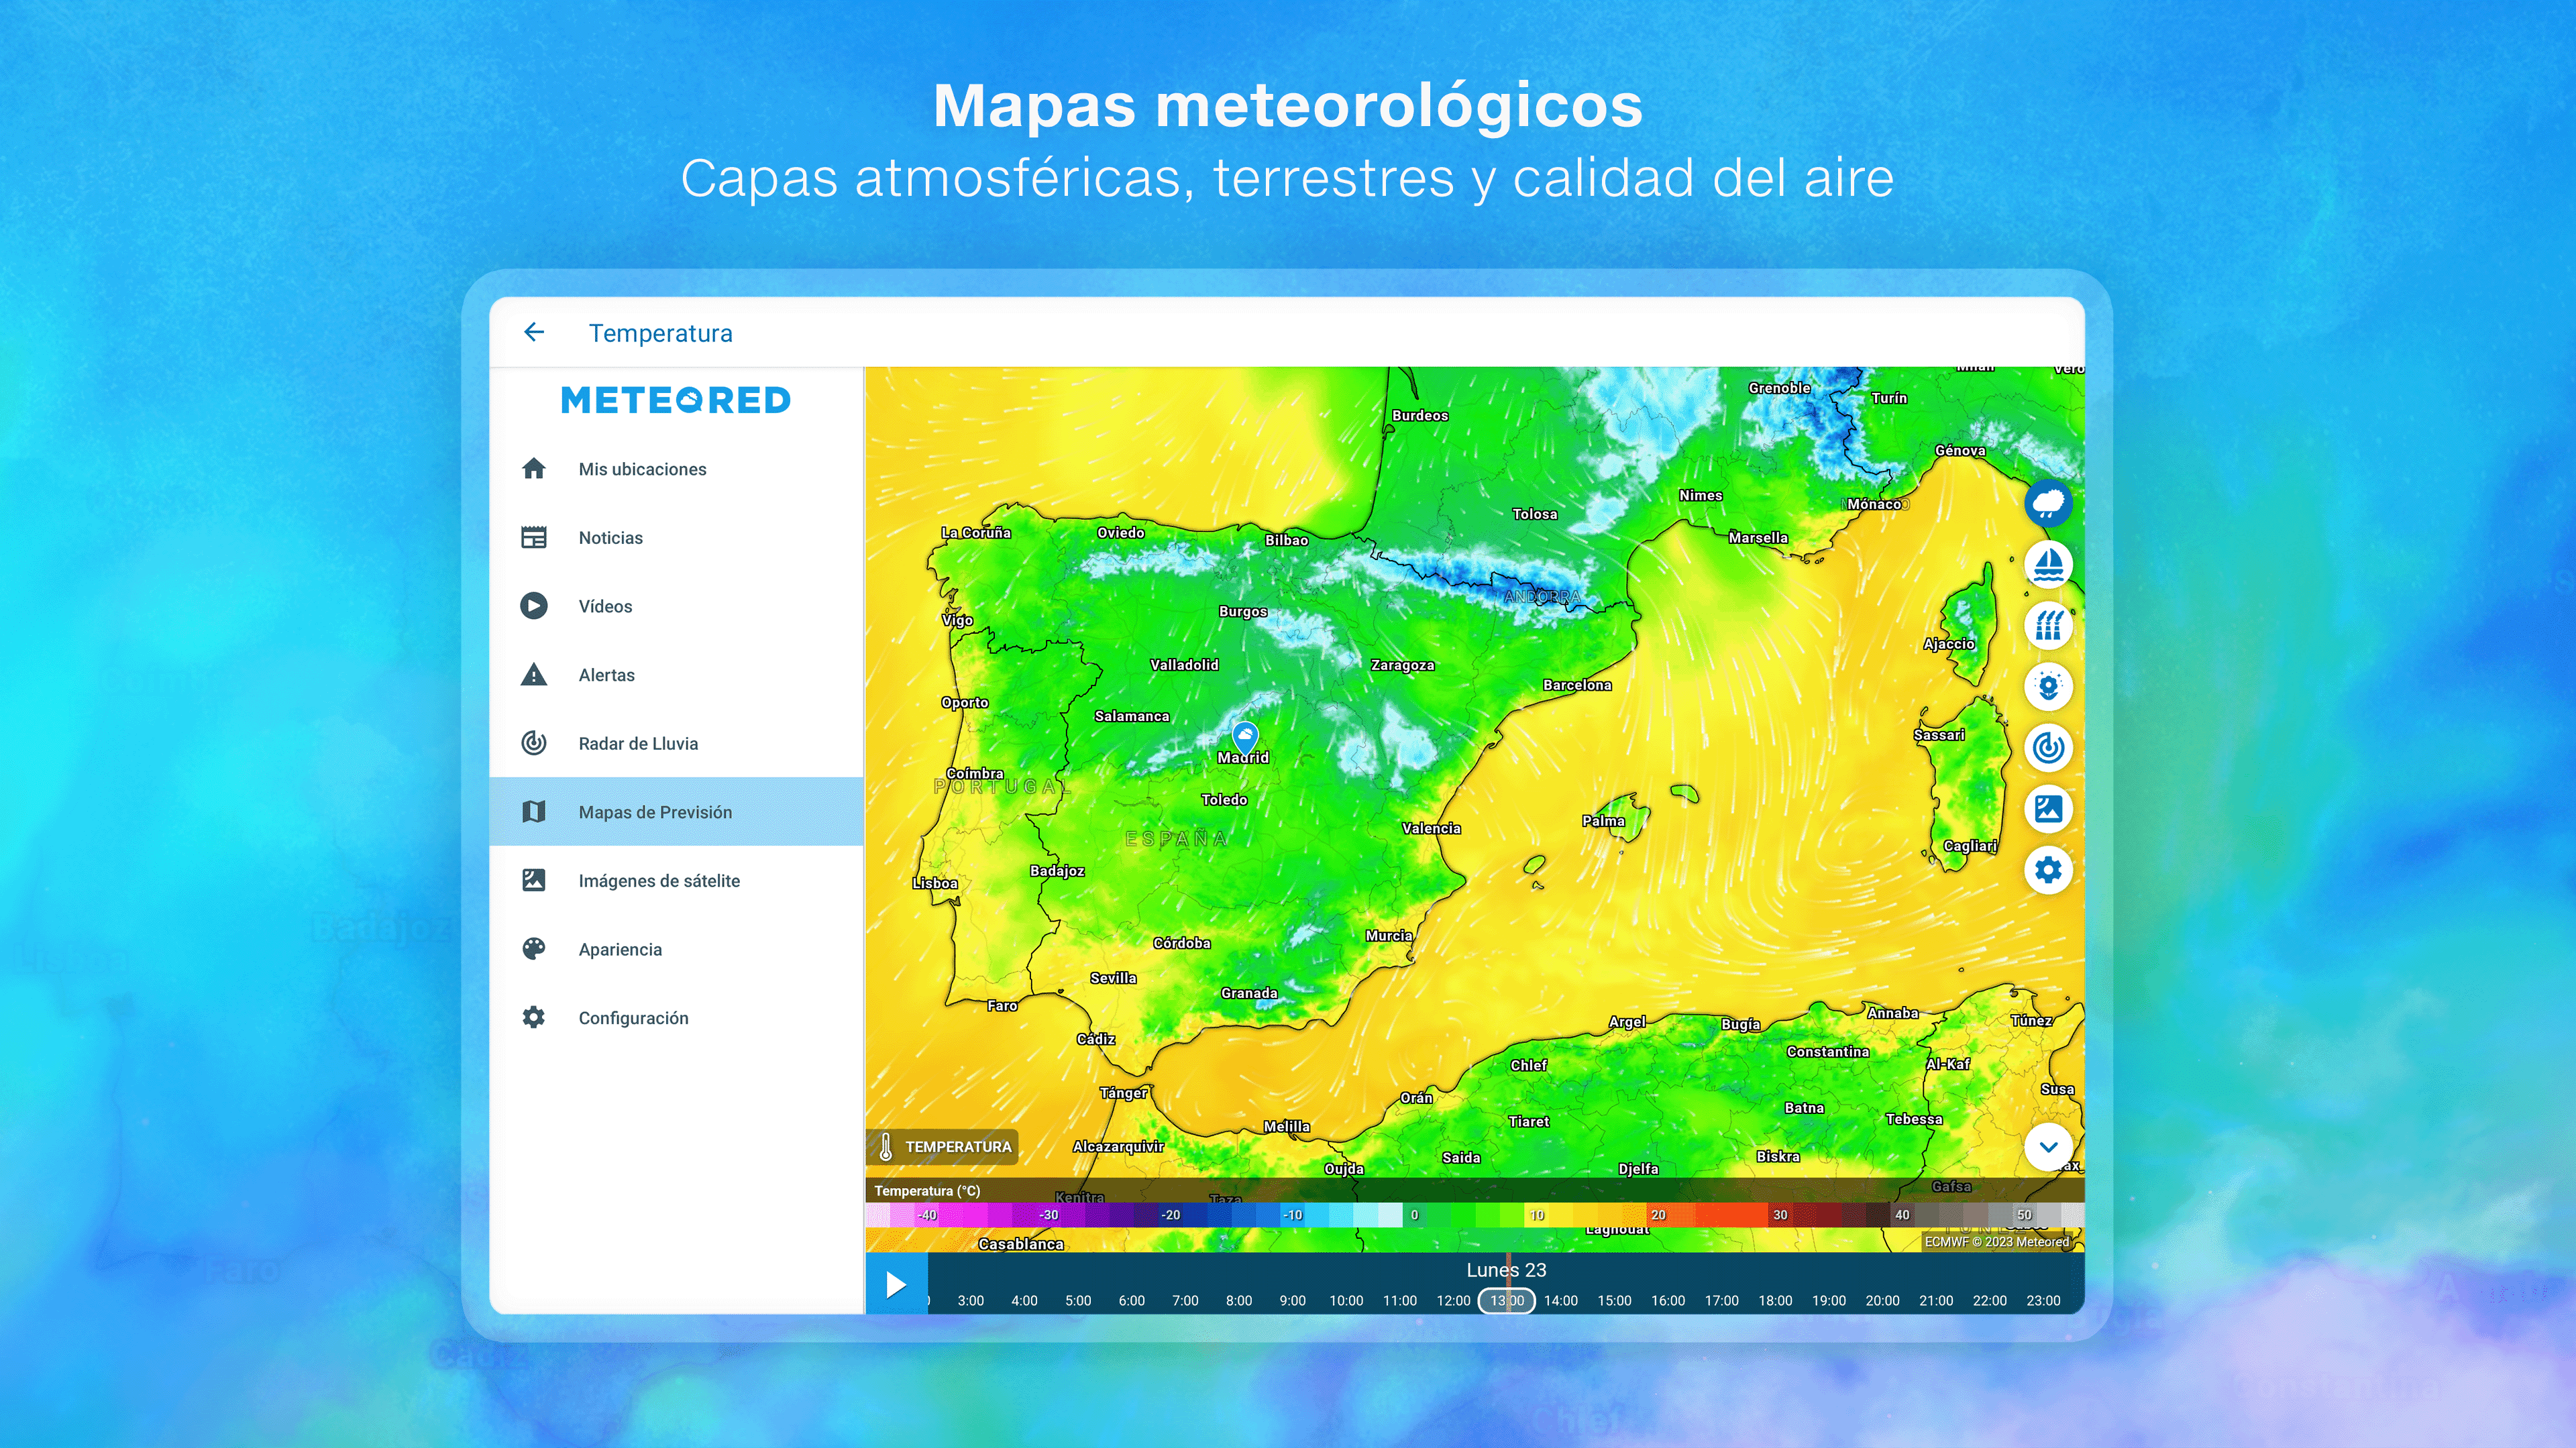Click the Argel city label on map
The height and width of the screenshot is (1448, 2576).
1627,1022
